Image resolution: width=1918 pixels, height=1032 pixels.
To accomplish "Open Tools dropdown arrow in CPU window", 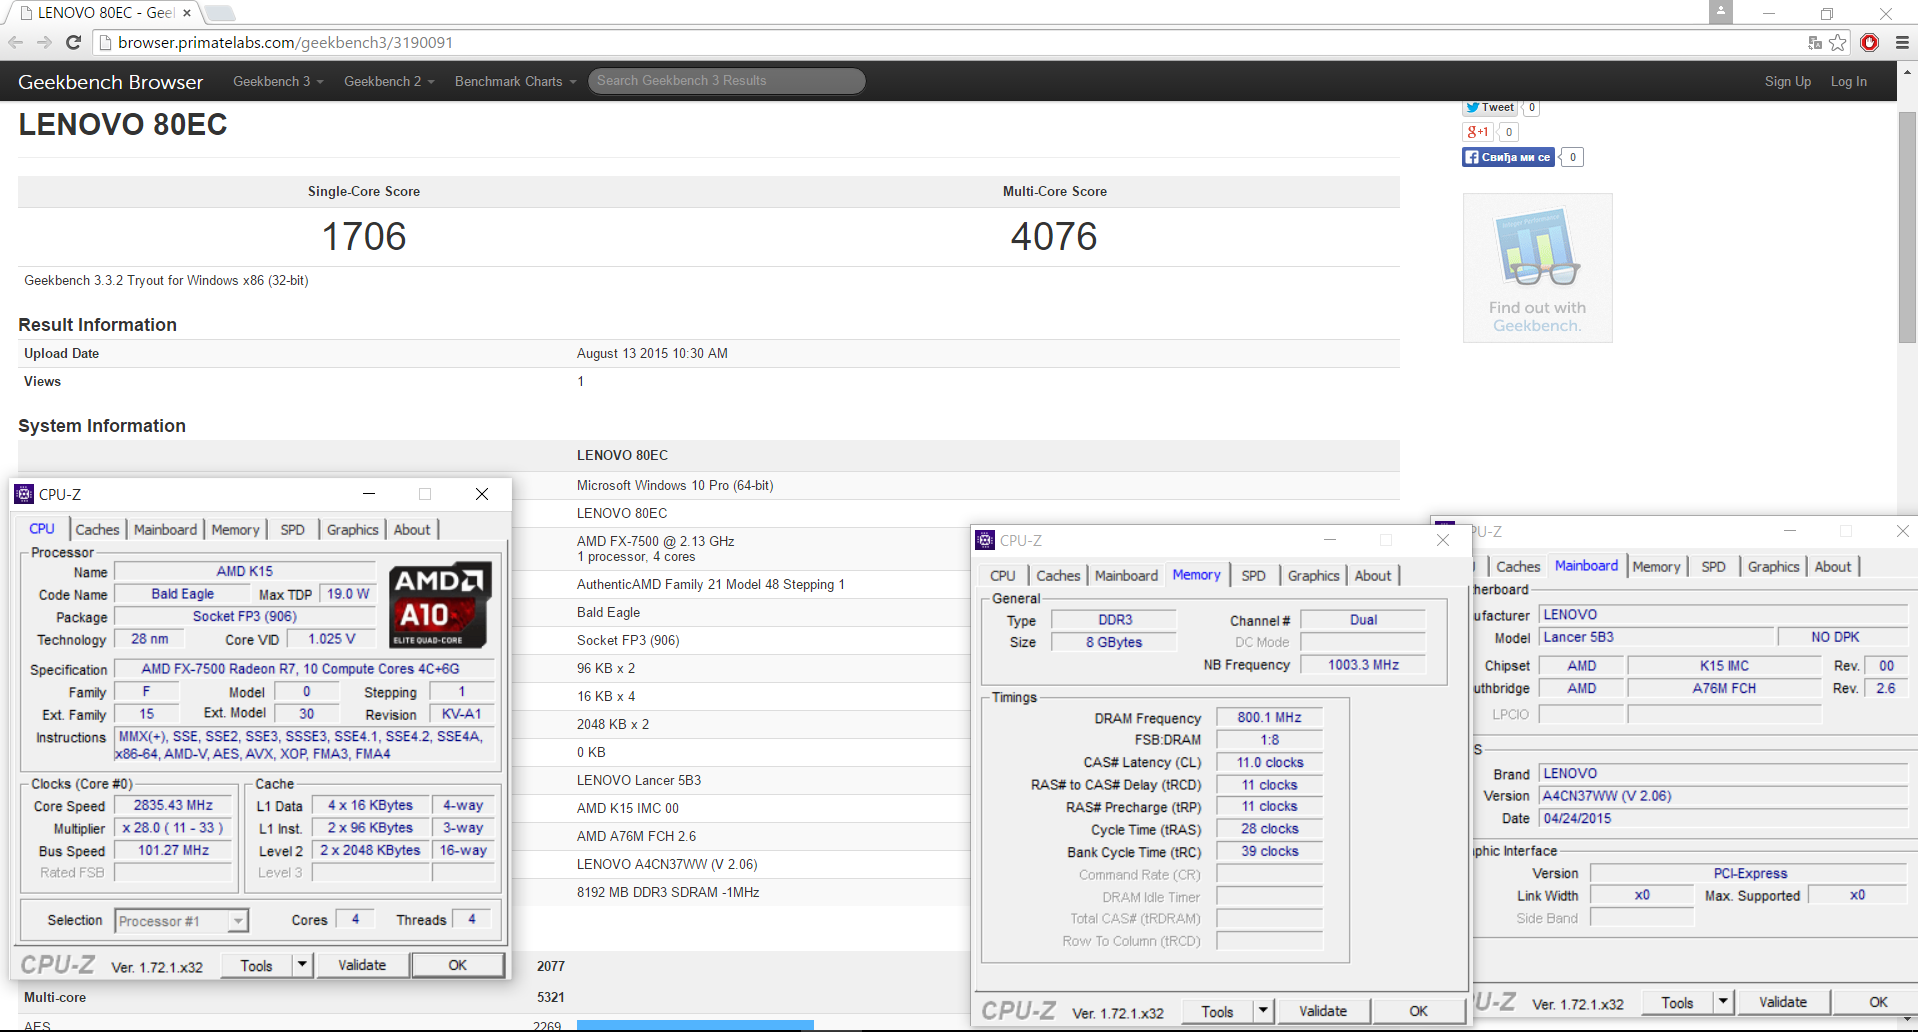I will 302,965.
